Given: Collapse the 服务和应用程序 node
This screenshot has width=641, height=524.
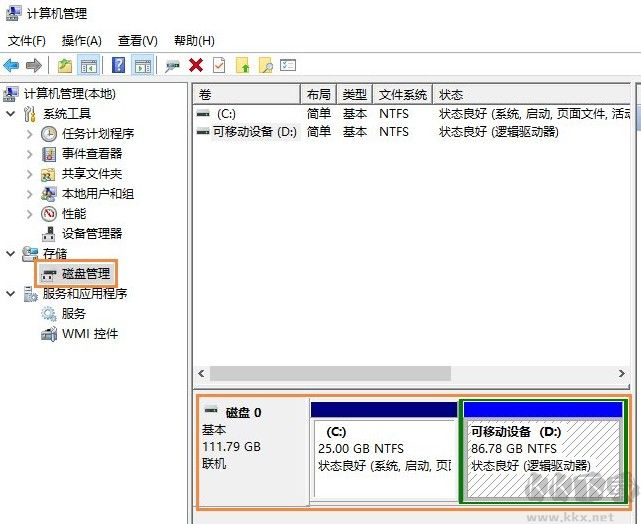Looking at the screenshot, I should [11, 293].
